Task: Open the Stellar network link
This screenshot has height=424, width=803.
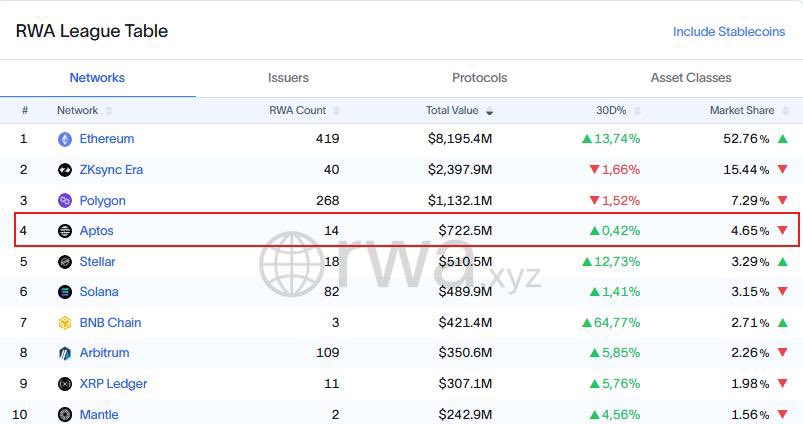Action: pos(97,262)
